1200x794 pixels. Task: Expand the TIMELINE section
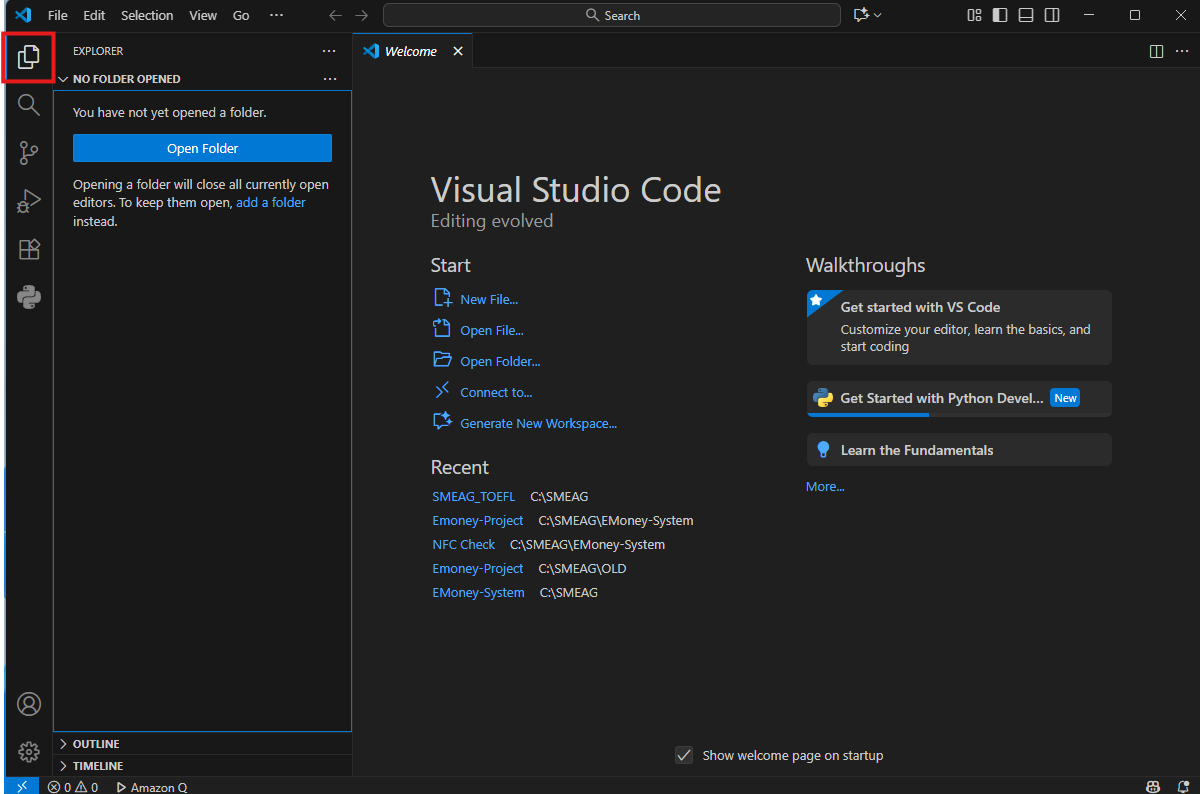pyautogui.click(x=97, y=766)
